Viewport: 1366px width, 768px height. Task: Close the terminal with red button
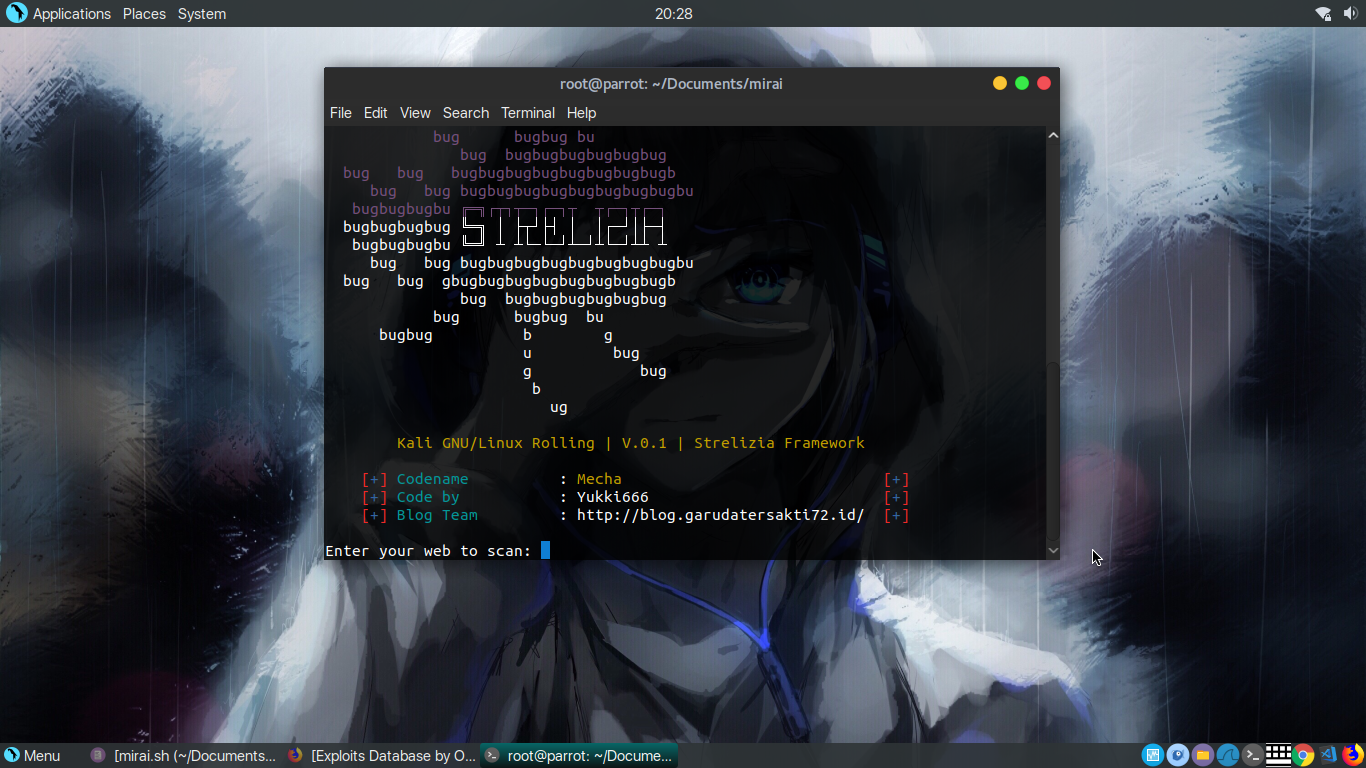pos(1044,83)
